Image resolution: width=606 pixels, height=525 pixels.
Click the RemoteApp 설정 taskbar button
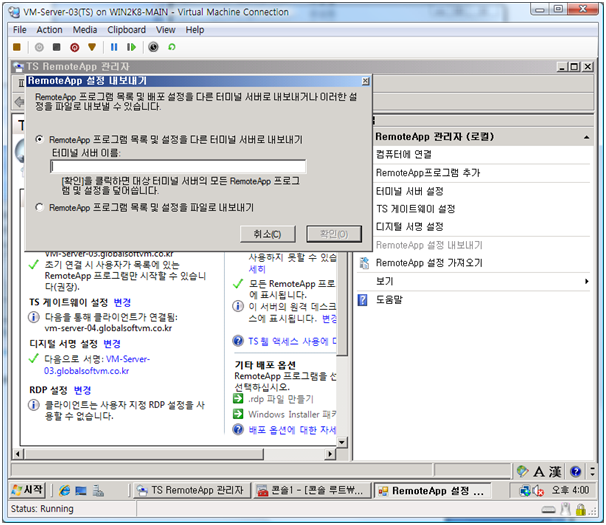432,490
